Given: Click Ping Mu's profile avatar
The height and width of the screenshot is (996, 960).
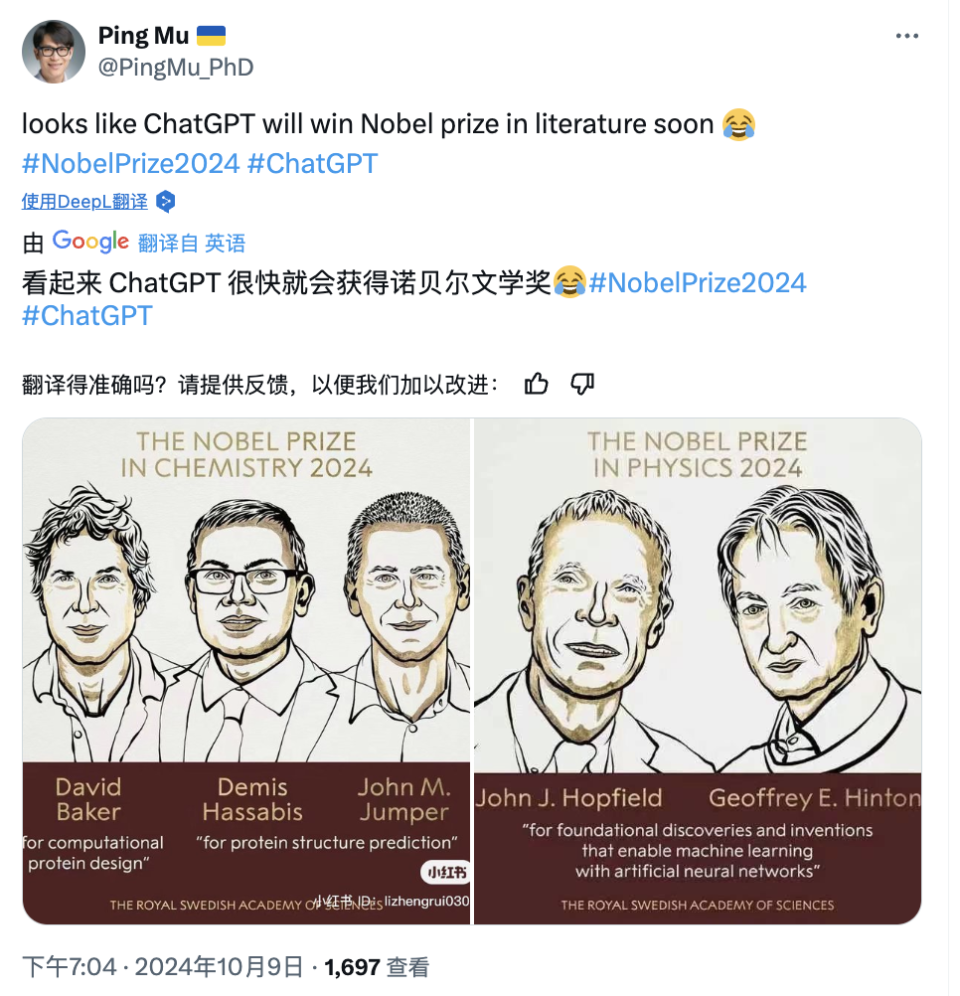Looking at the screenshot, I should tap(53, 51).
